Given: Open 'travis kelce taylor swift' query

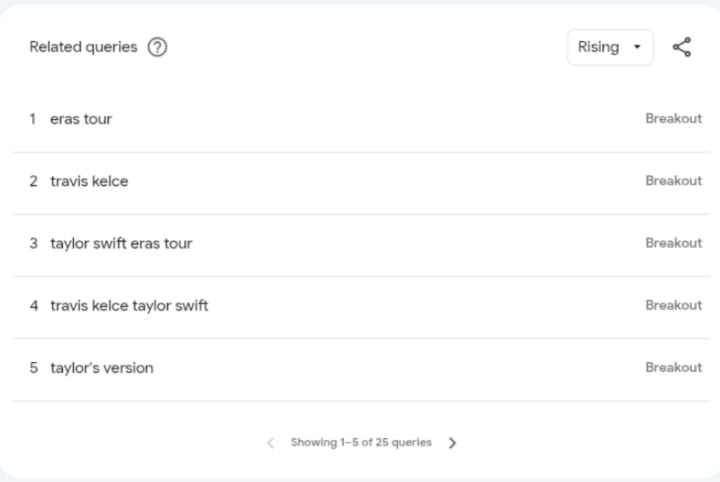Looking at the screenshot, I should [129, 305].
